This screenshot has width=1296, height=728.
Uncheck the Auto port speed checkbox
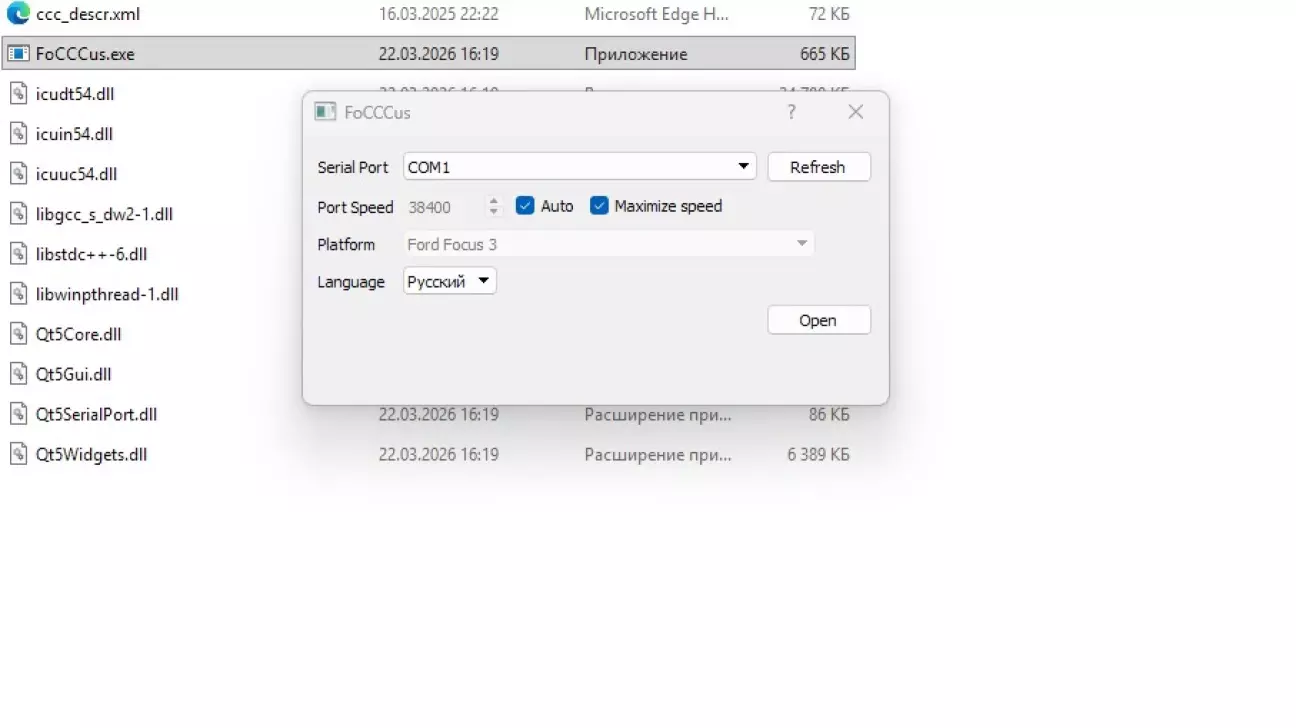tap(525, 206)
